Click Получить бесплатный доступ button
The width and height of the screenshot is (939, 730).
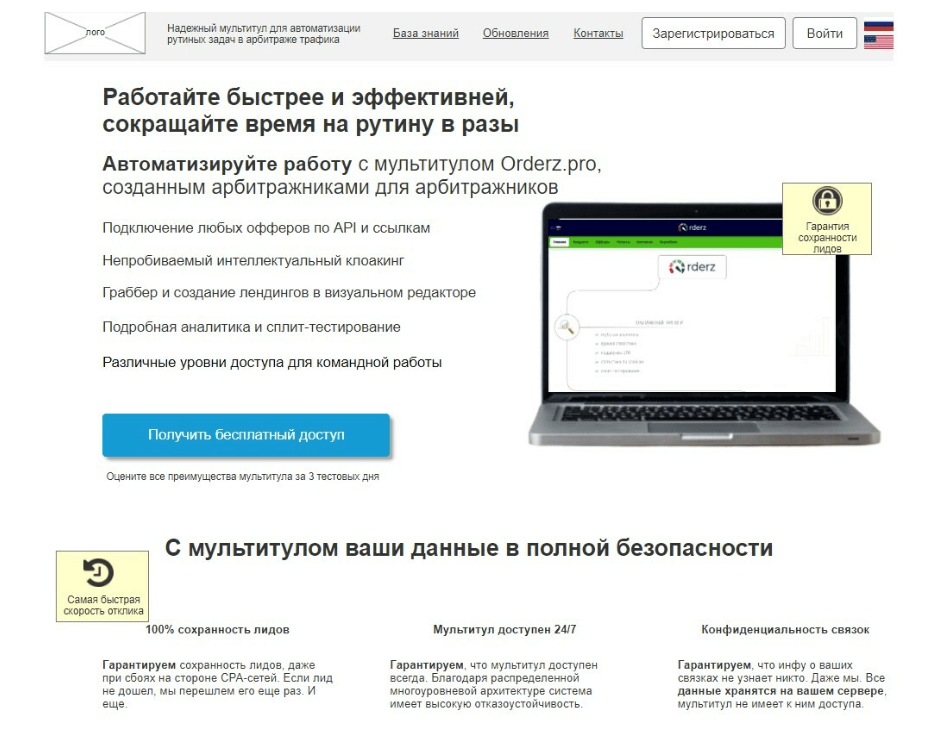coord(246,435)
